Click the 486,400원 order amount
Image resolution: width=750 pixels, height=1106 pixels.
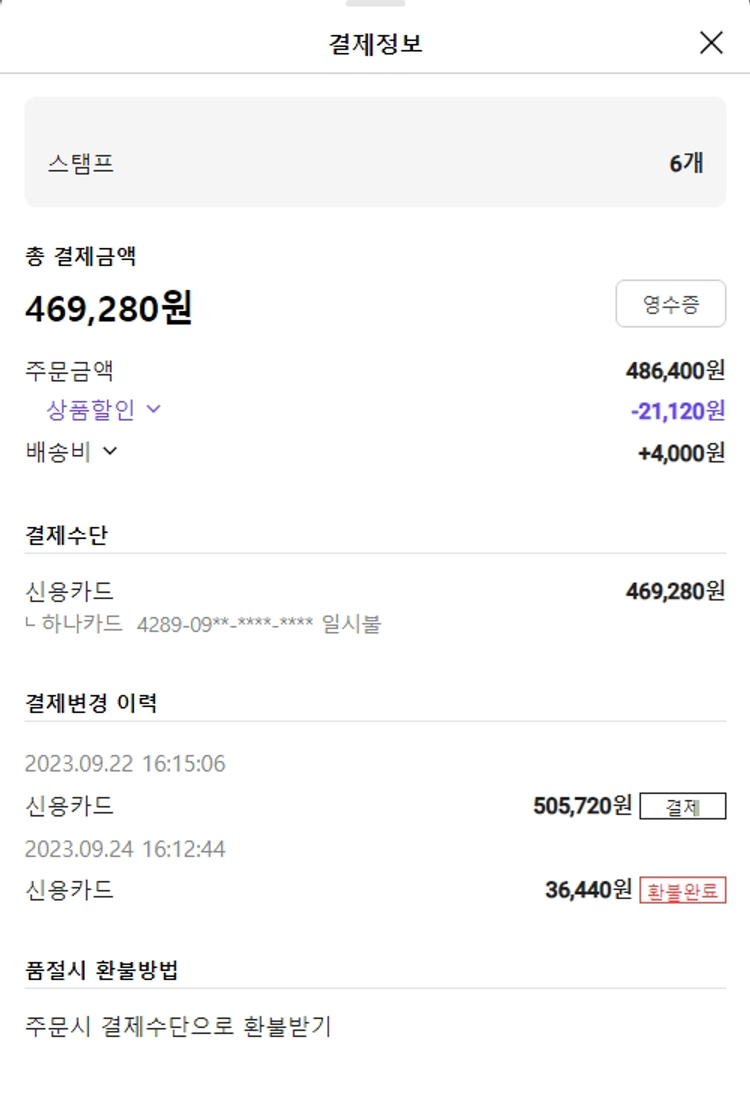tap(675, 371)
